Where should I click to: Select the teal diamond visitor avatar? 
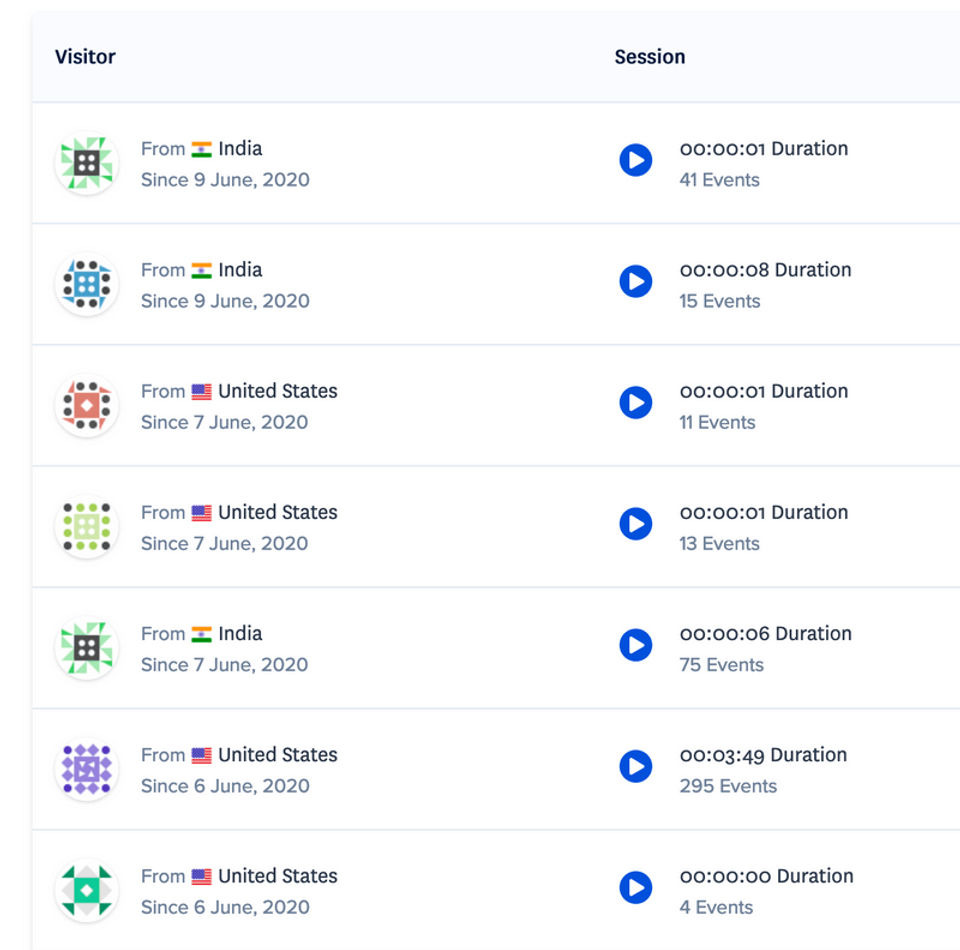(x=87, y=891)
